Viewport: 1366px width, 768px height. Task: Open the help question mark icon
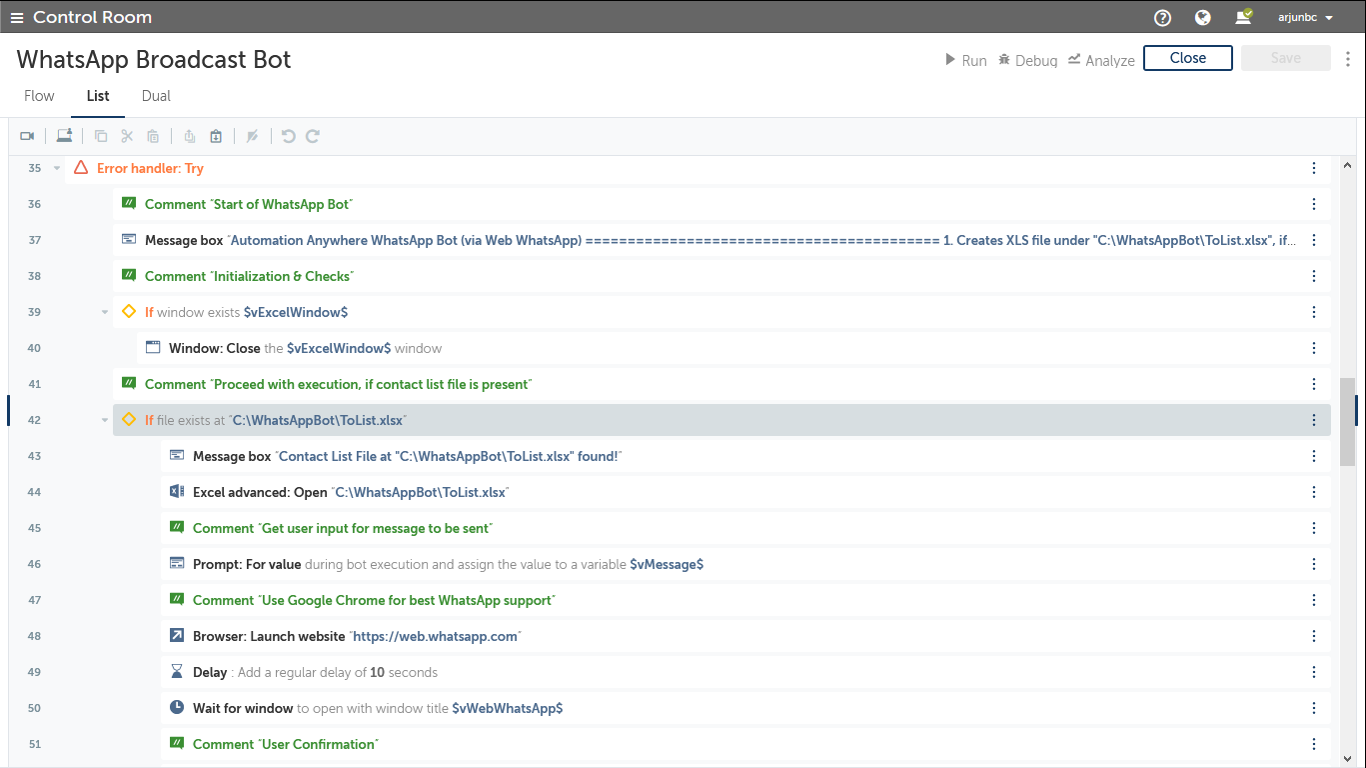(x=1162, y=17)
